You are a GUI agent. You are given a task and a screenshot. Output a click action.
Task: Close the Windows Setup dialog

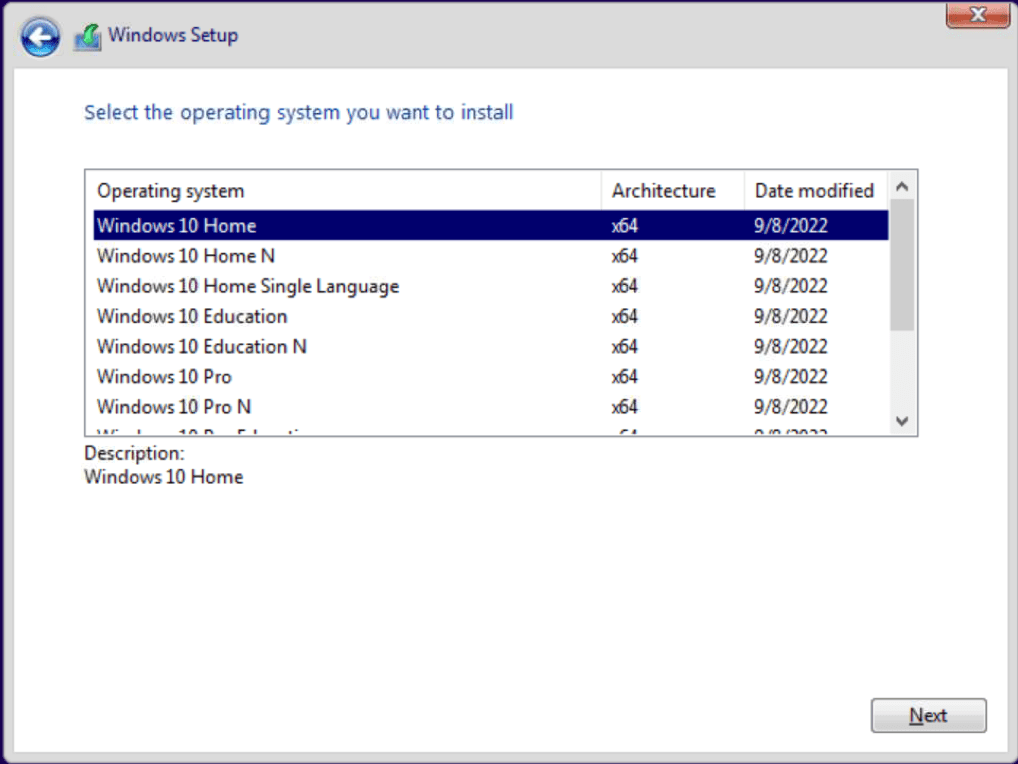[978, 14]
